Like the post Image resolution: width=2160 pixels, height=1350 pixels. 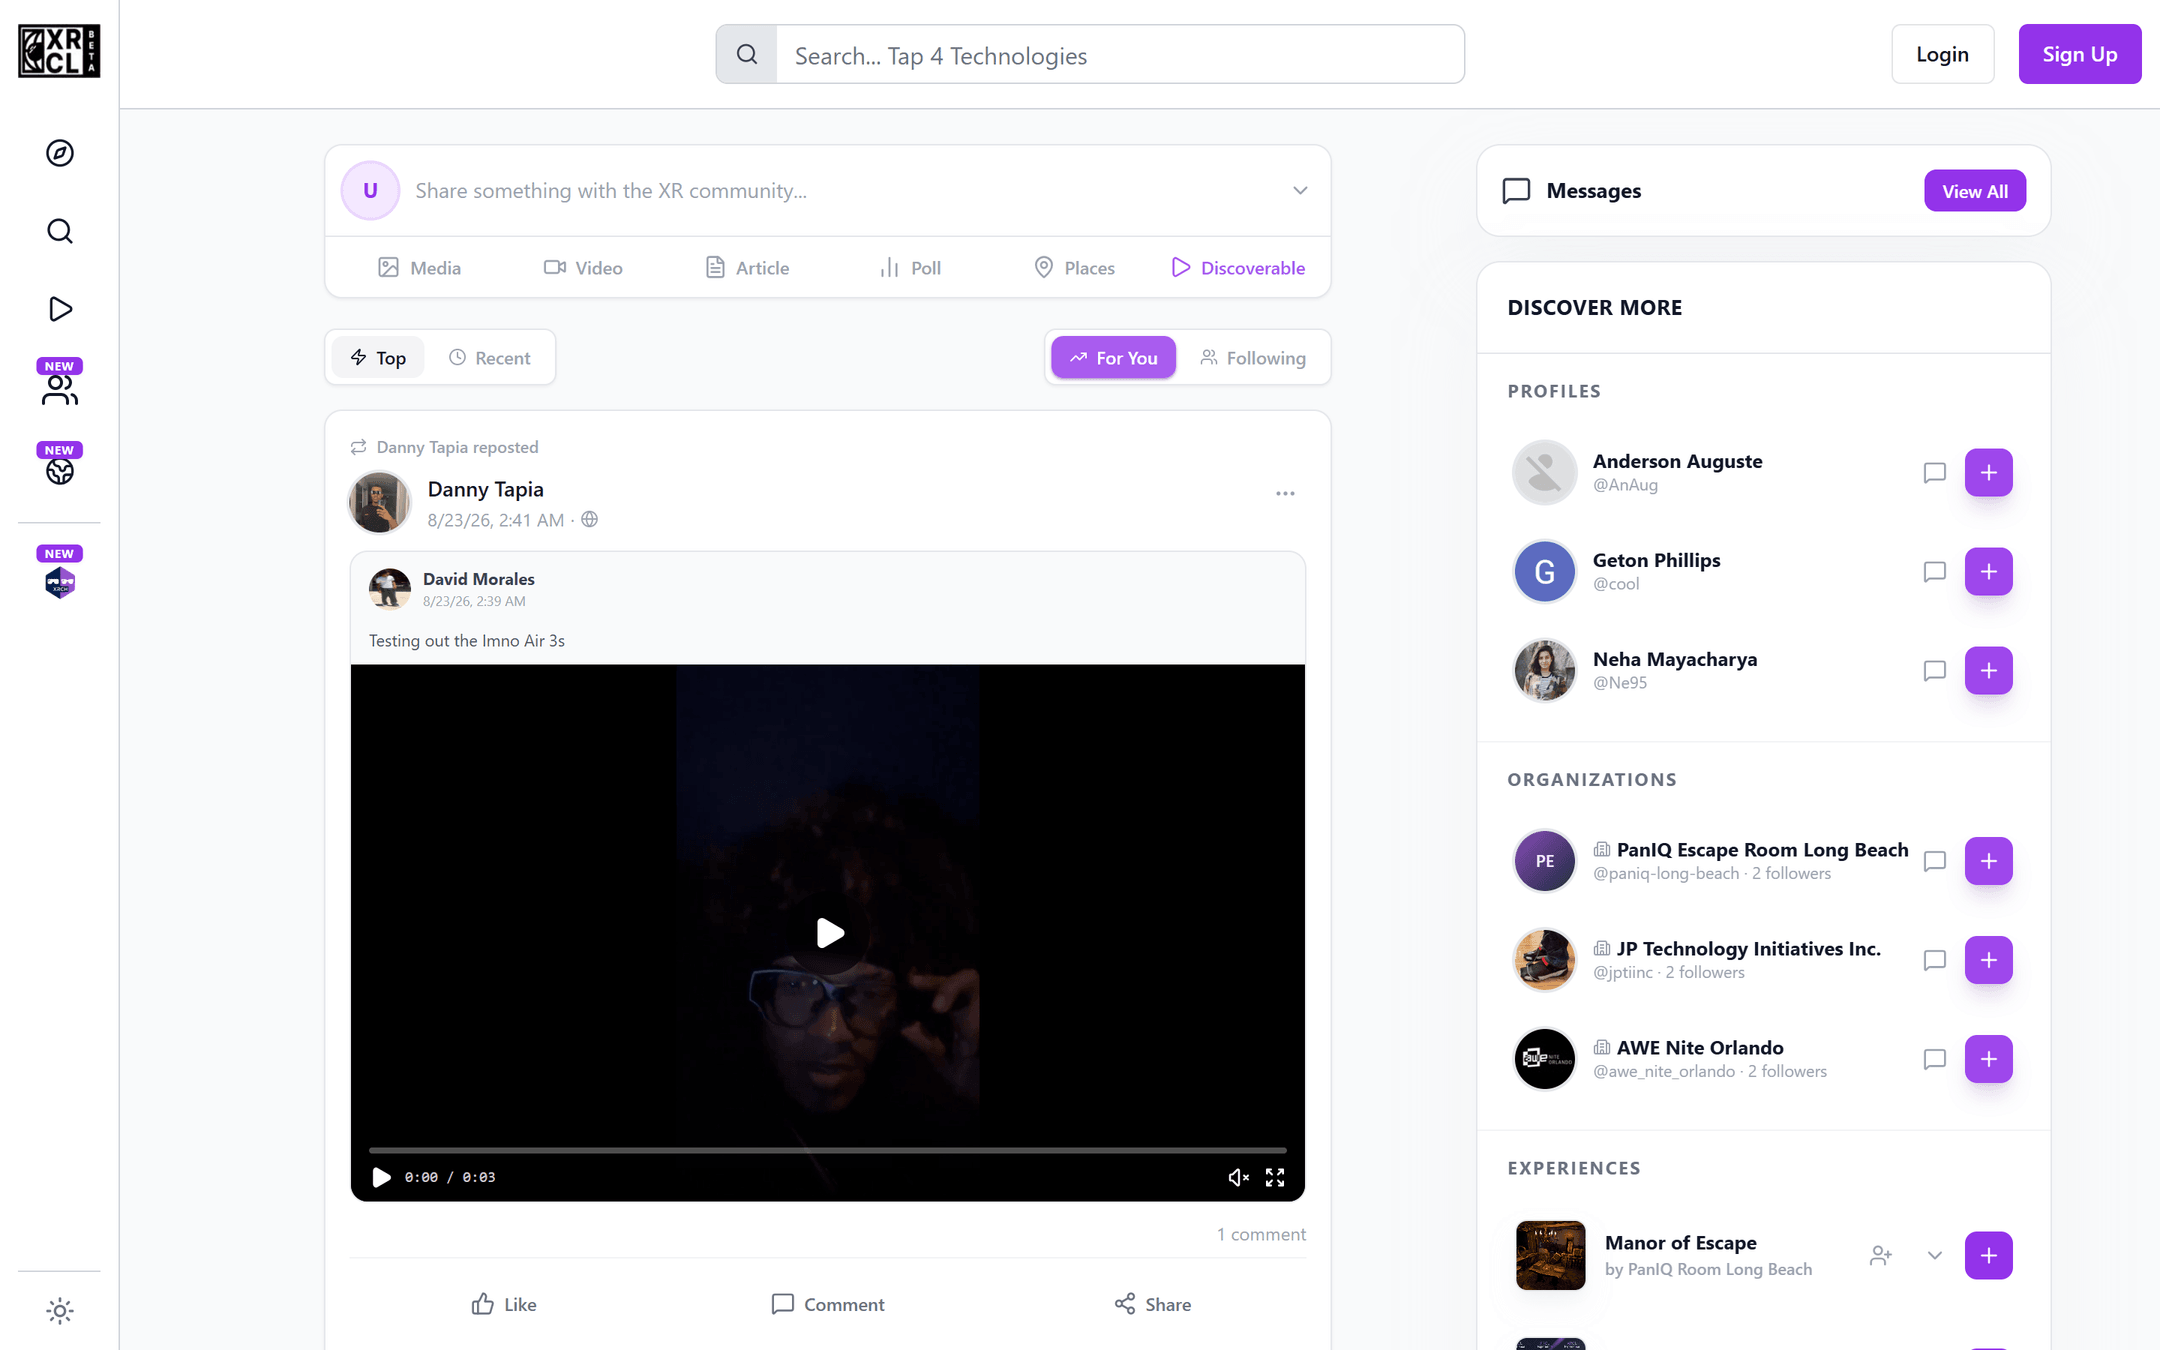tap(504, 1304)
